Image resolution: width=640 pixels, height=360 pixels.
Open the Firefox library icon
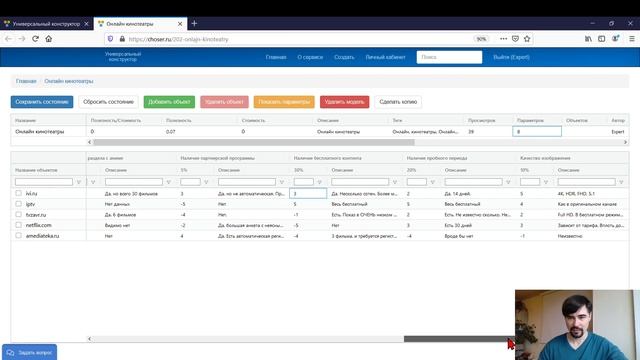click(588, 39)
